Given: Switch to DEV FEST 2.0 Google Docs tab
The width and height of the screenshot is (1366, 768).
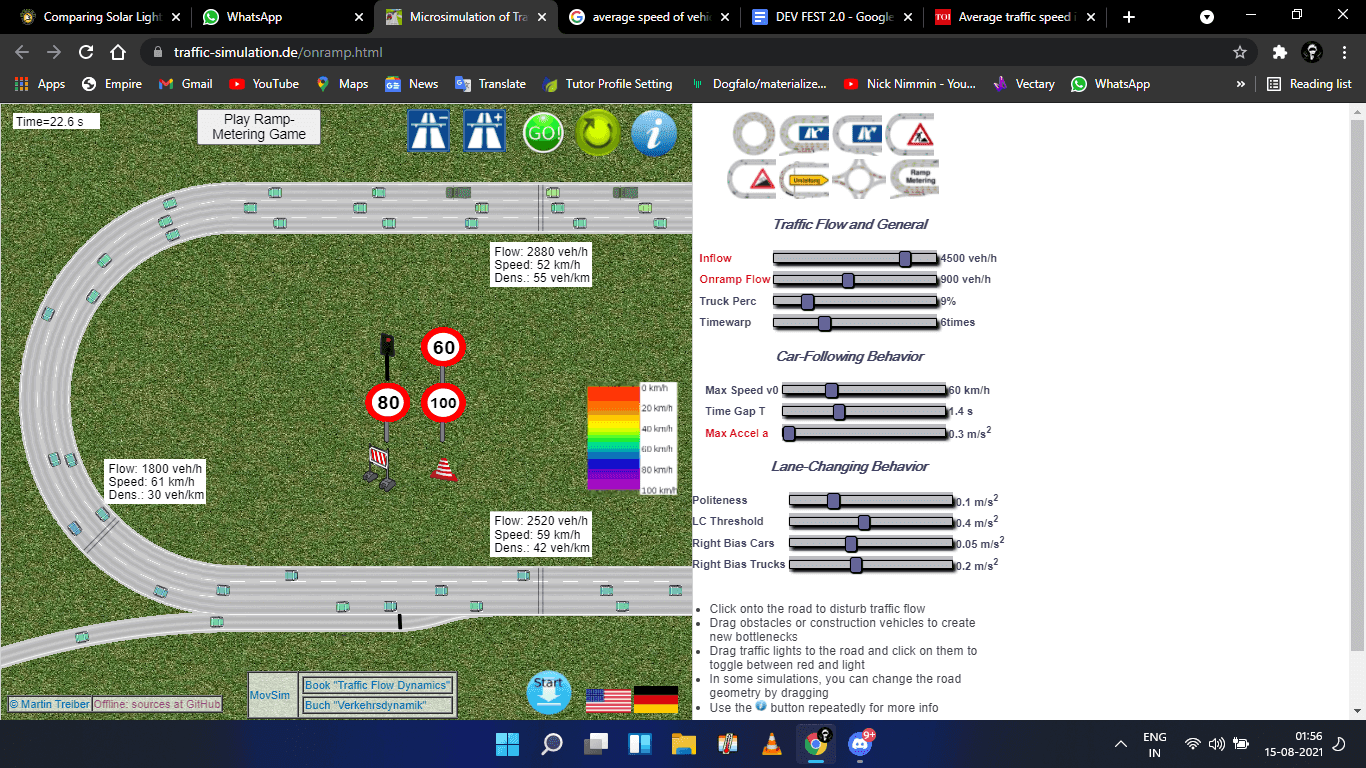Looking at the screenshot, I should pyautogui.click(x=830, y=17).
